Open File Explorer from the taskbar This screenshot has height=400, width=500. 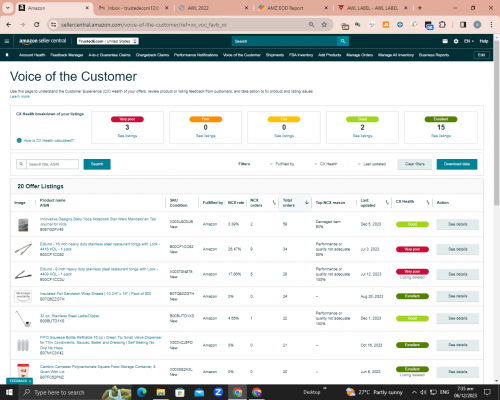[161, 392]
